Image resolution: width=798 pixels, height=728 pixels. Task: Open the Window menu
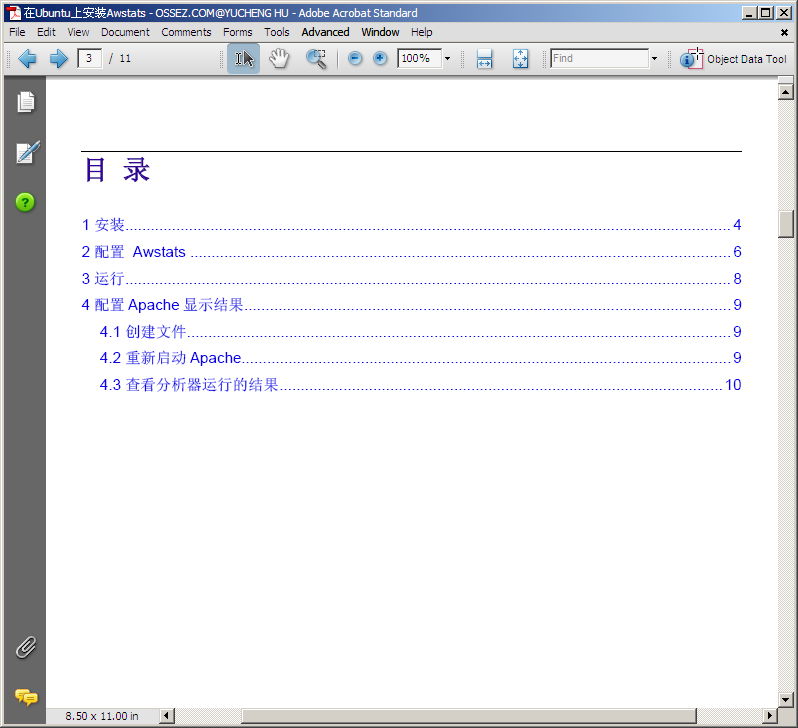tap(380, 32)
